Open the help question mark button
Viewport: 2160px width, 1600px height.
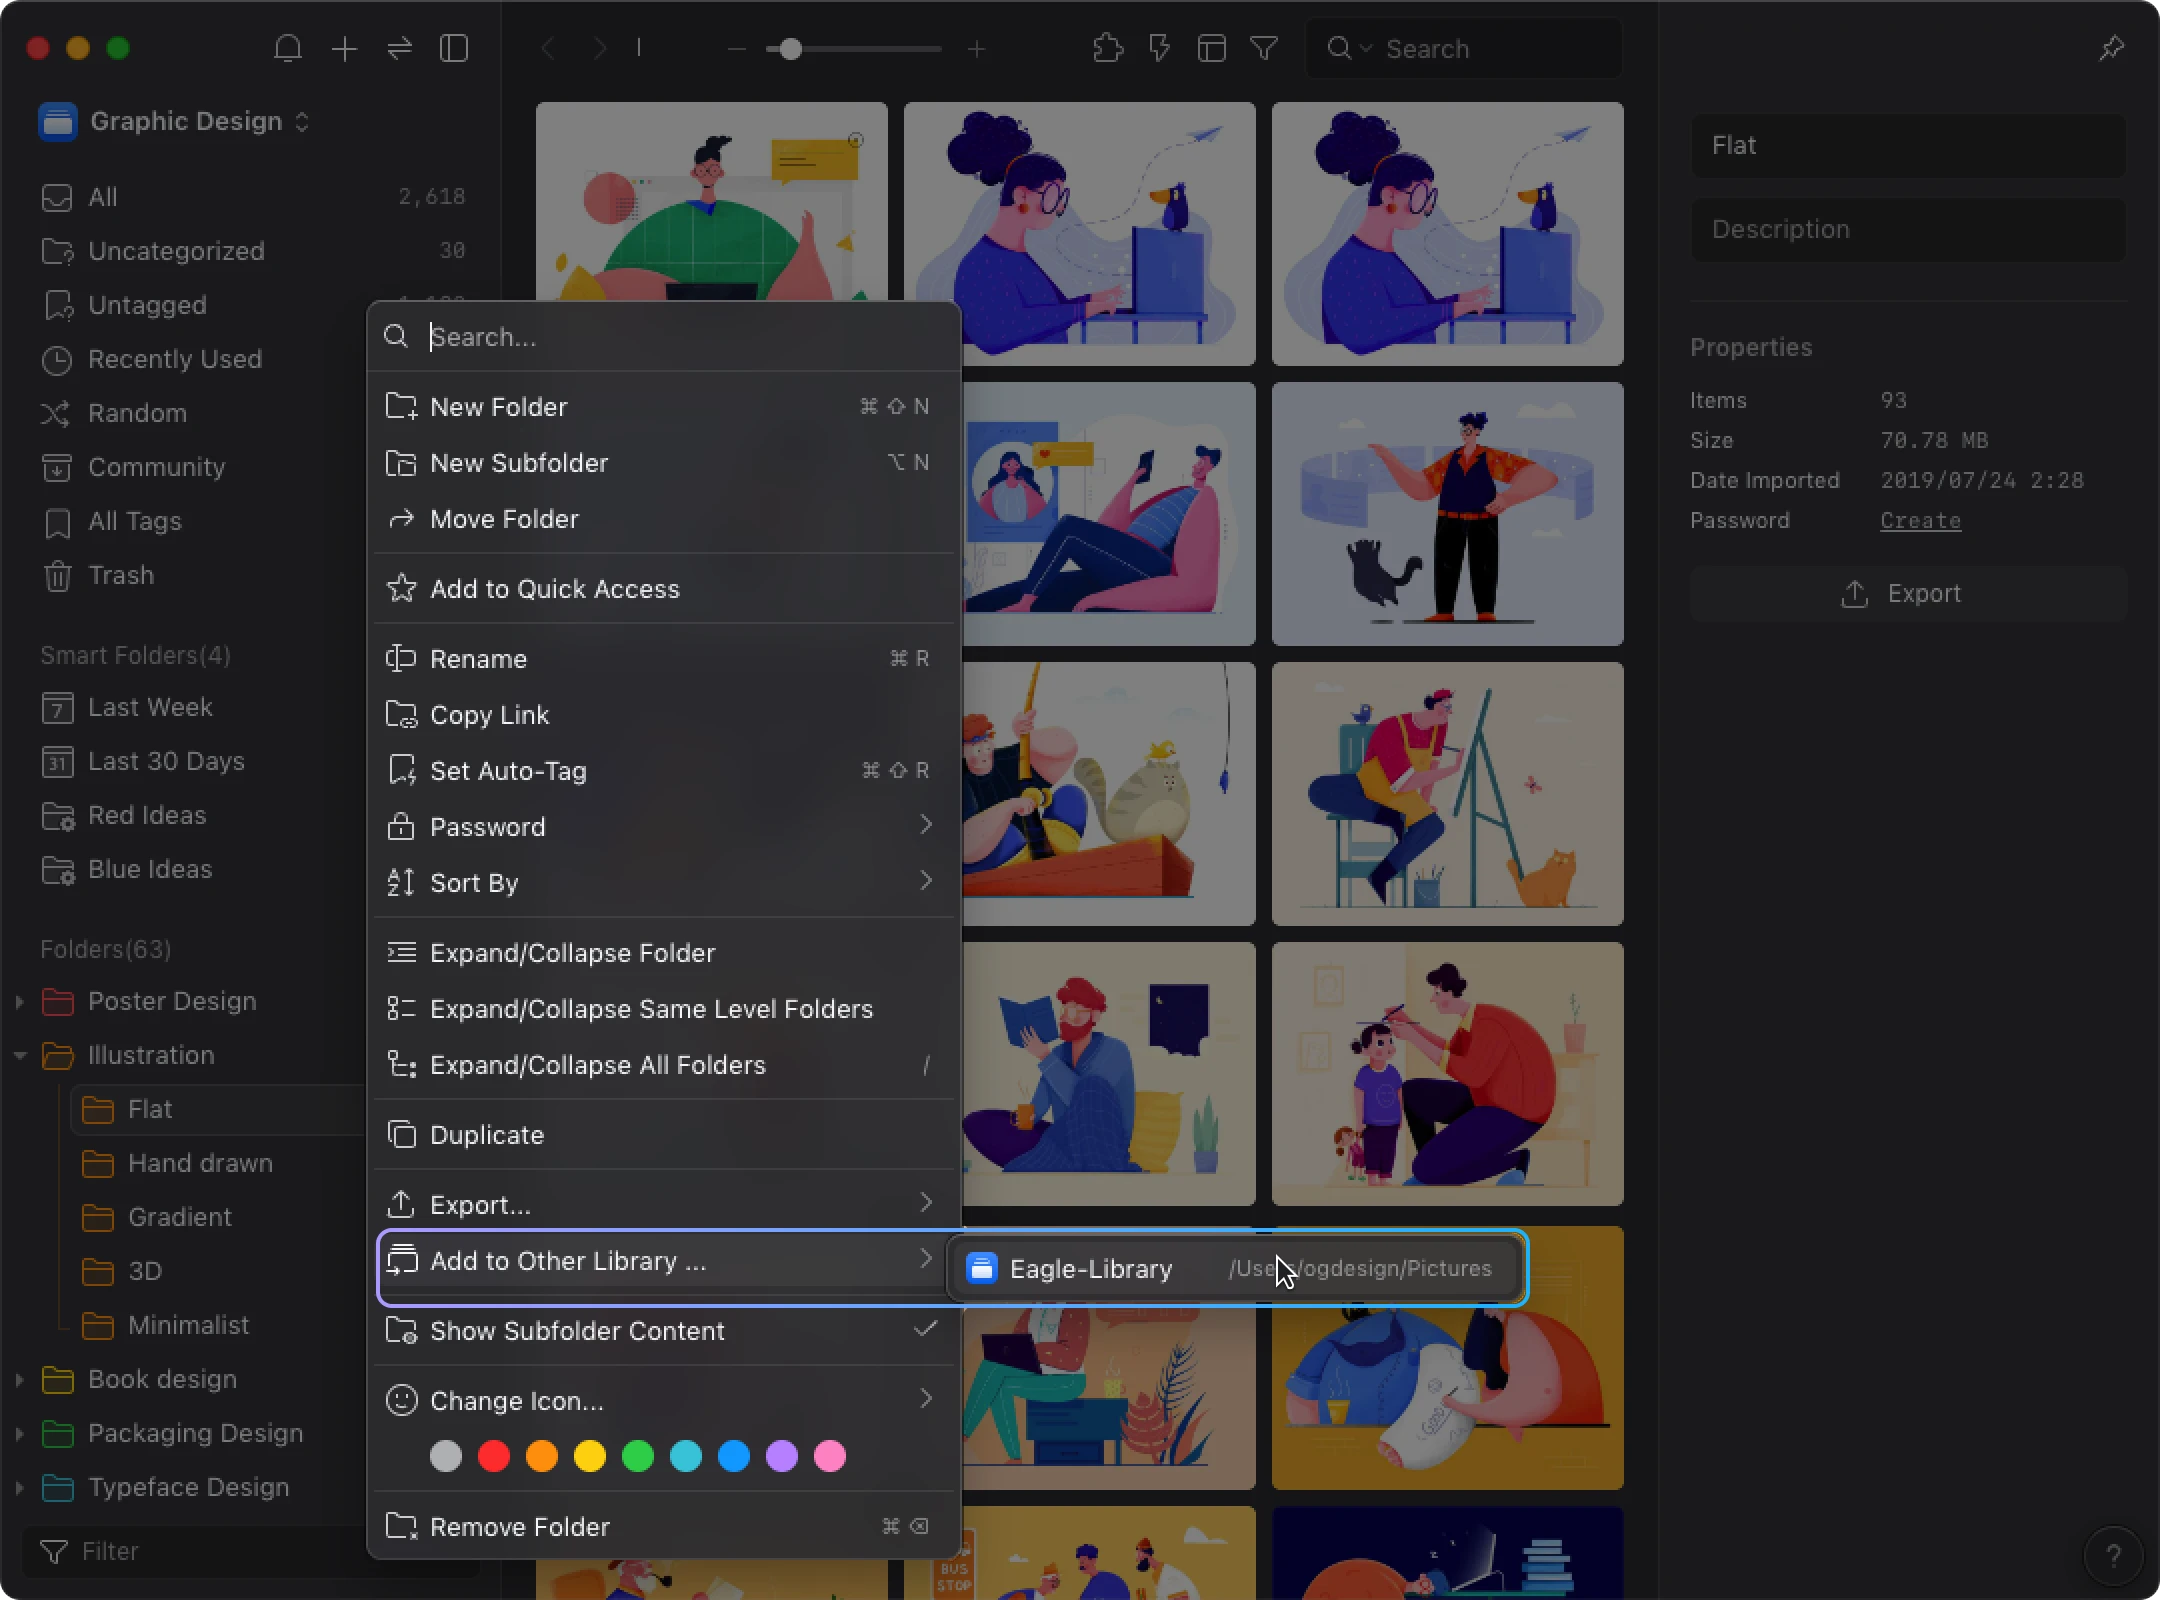[x=2113, y=1555]
